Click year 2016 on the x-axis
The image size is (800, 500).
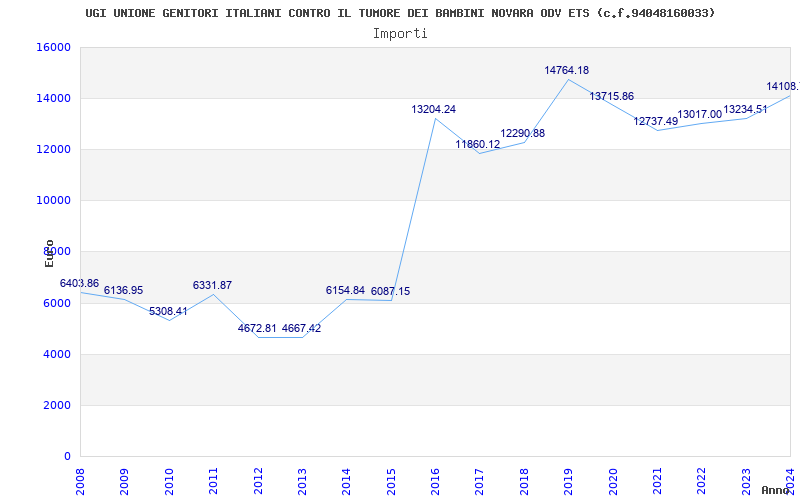coord(436,479)
